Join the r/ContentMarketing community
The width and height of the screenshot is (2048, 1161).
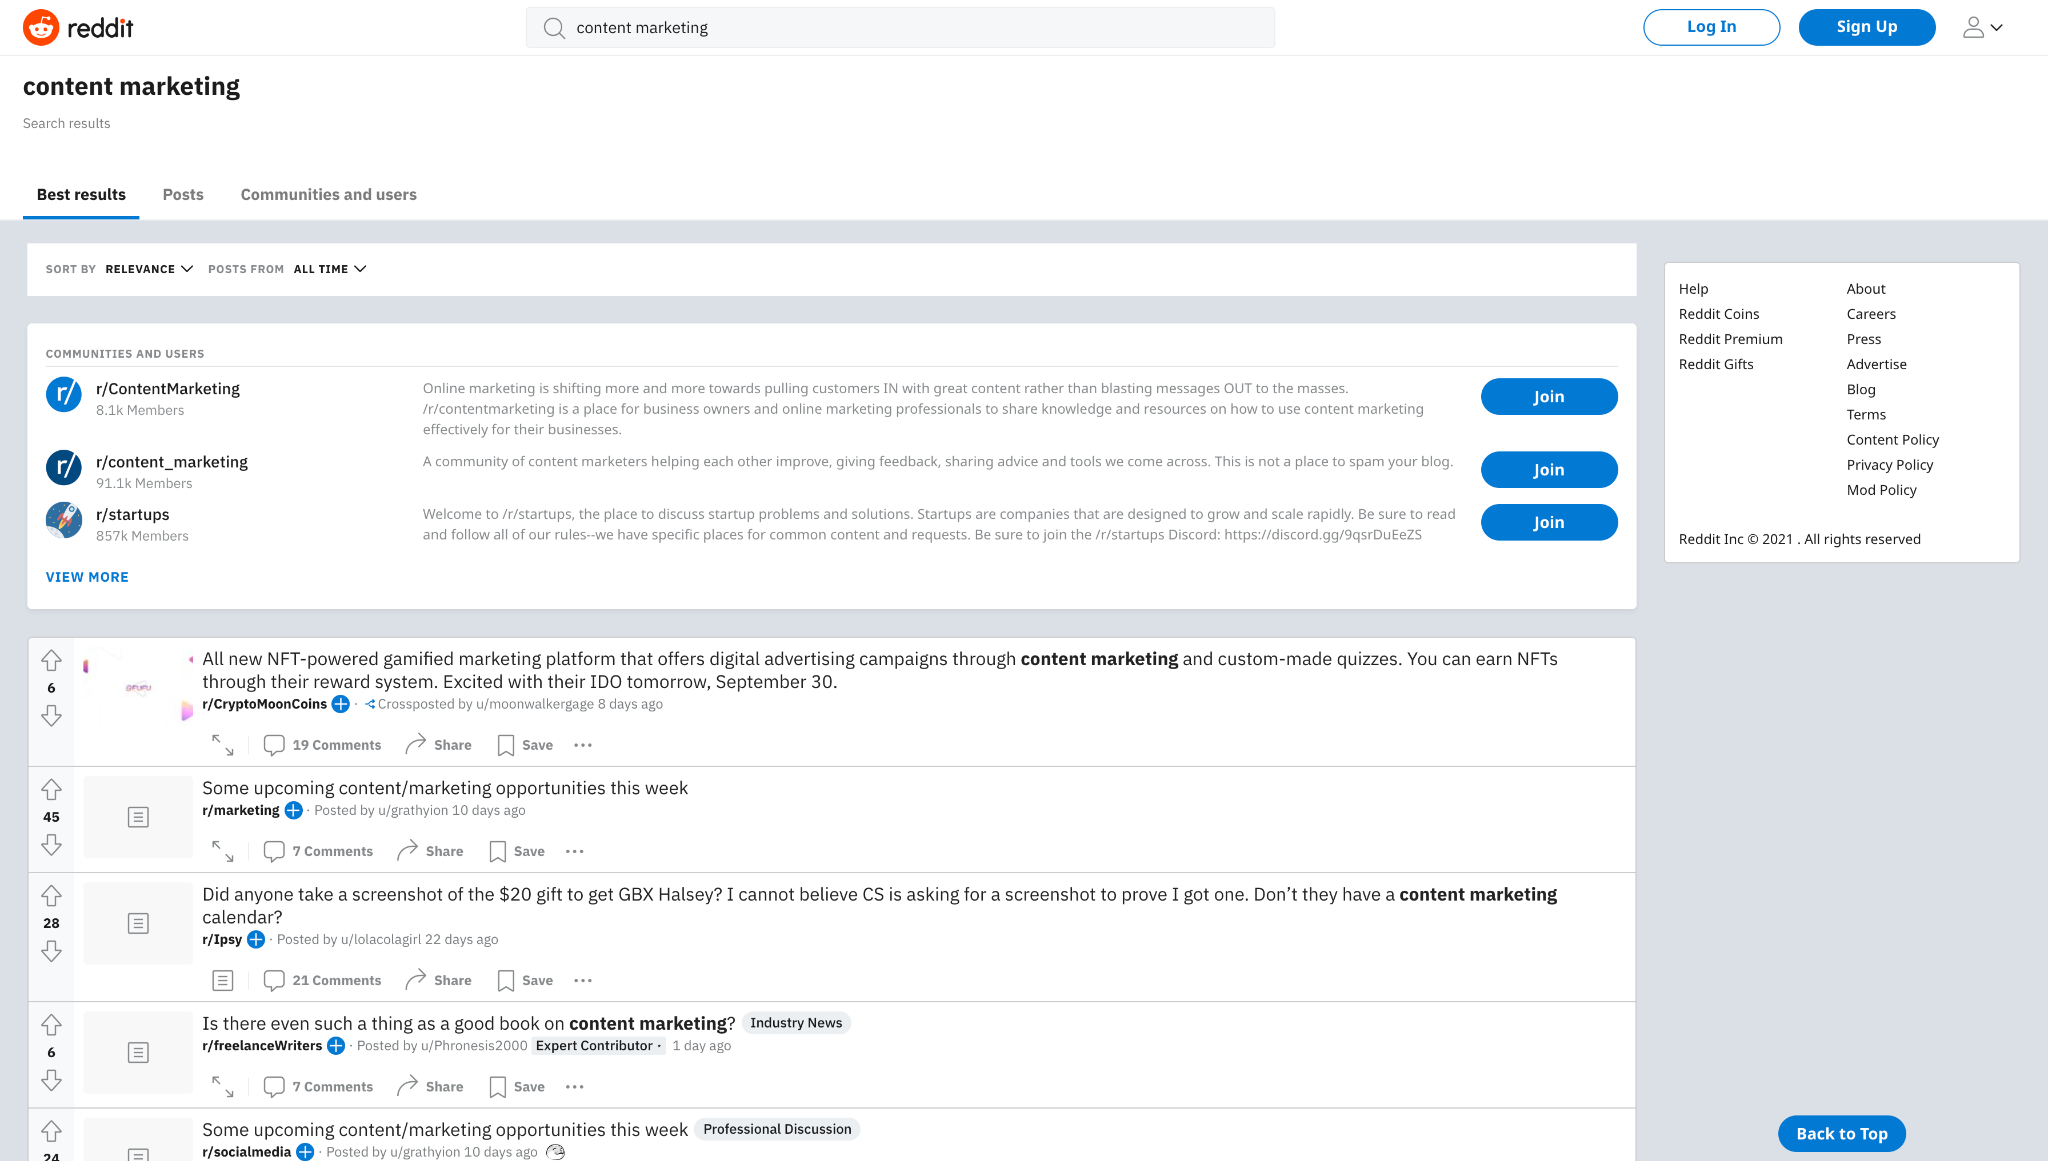[x=1548, y=397]
